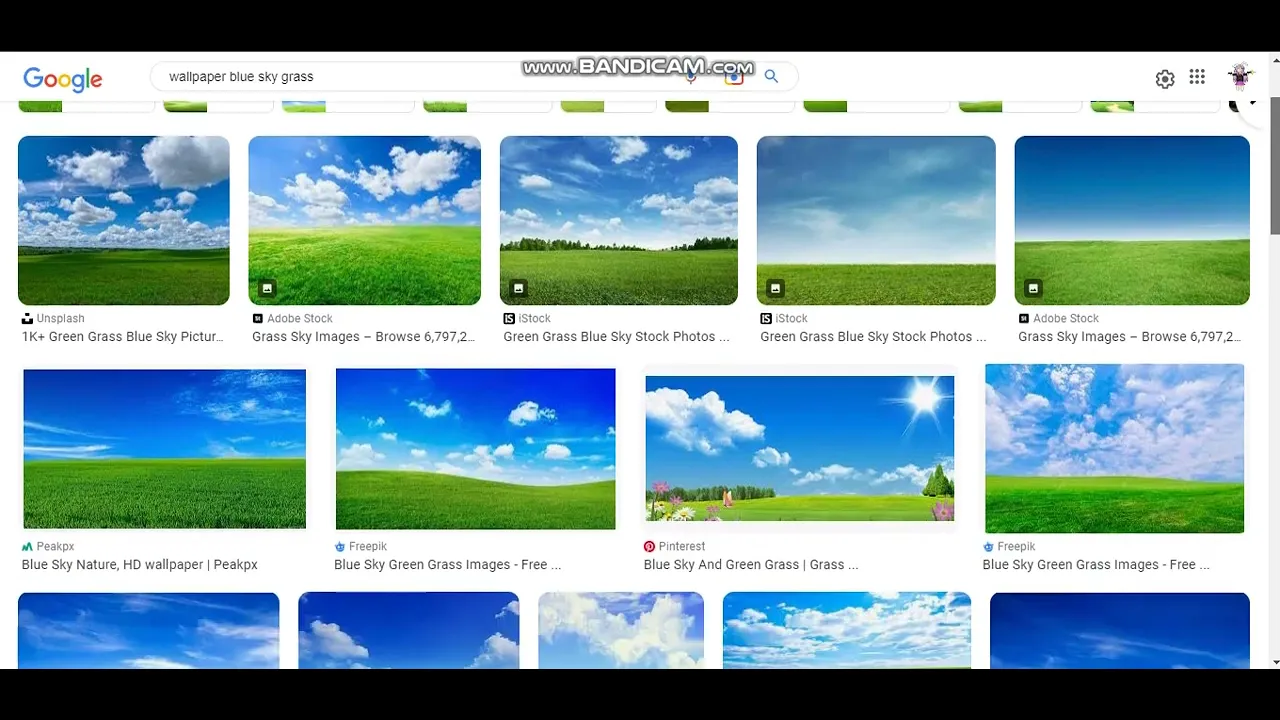Click iStock favicon under the hazy-sky field image

[x=766, y=319]
